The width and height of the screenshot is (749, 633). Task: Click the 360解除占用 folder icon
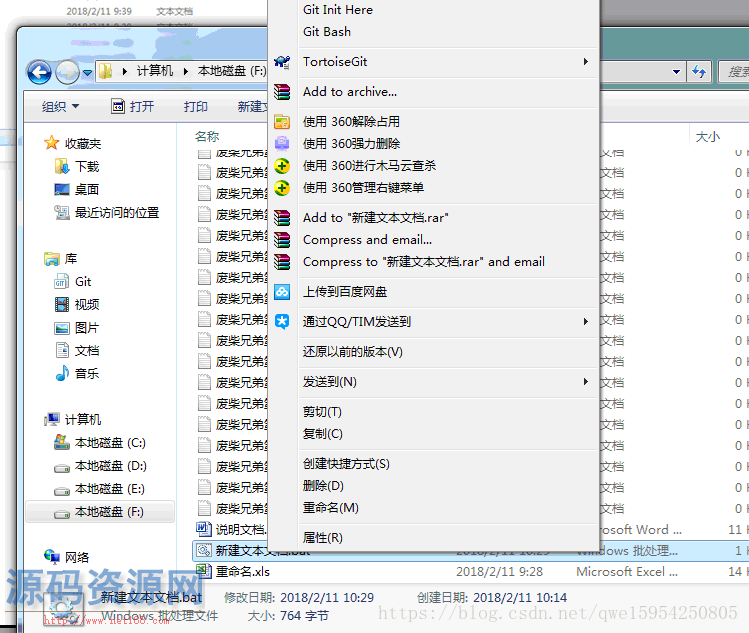(282, 122)
